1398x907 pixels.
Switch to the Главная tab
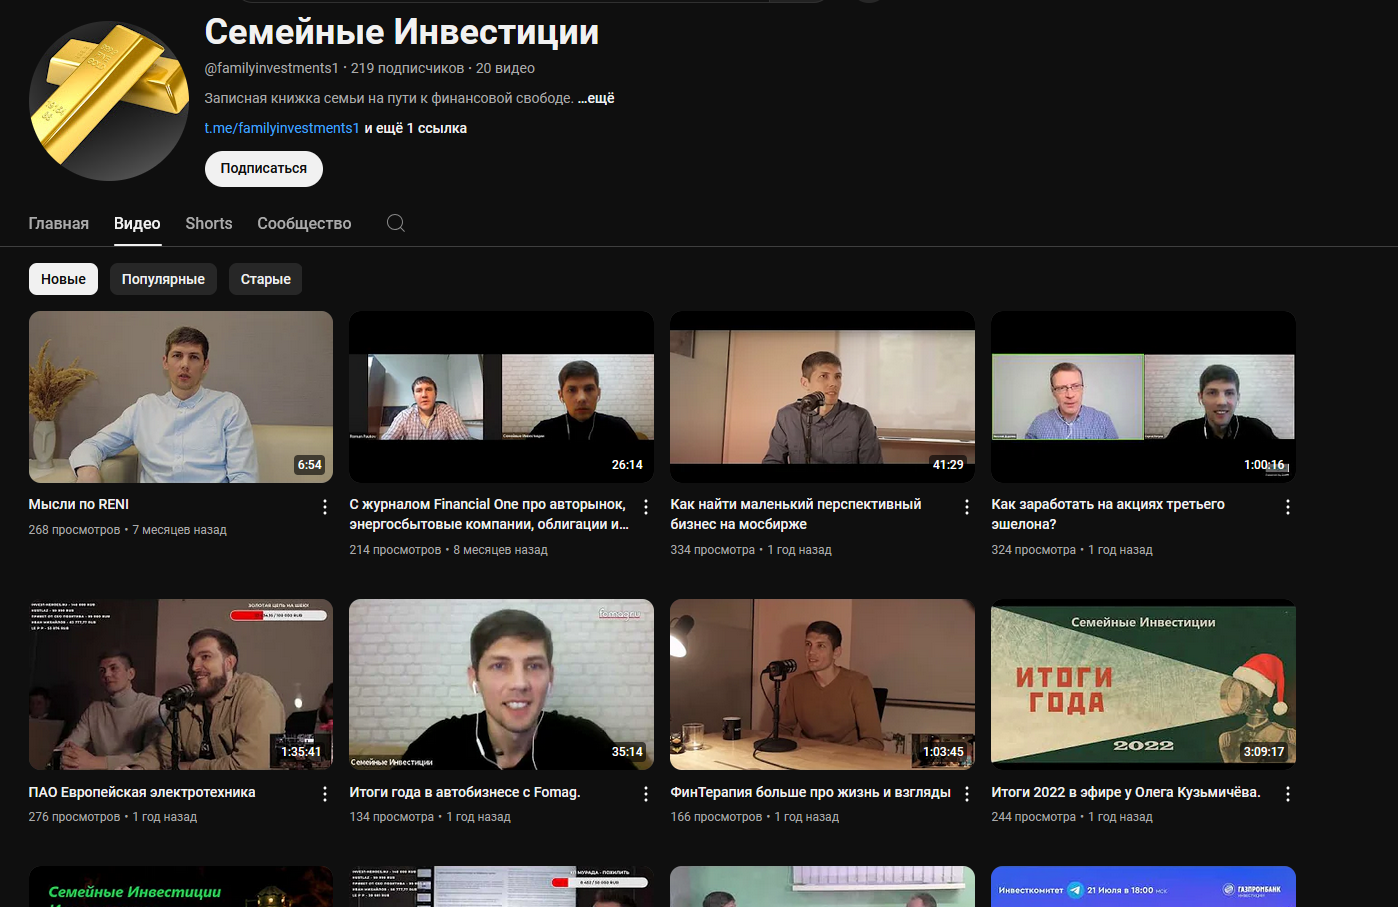58,223
